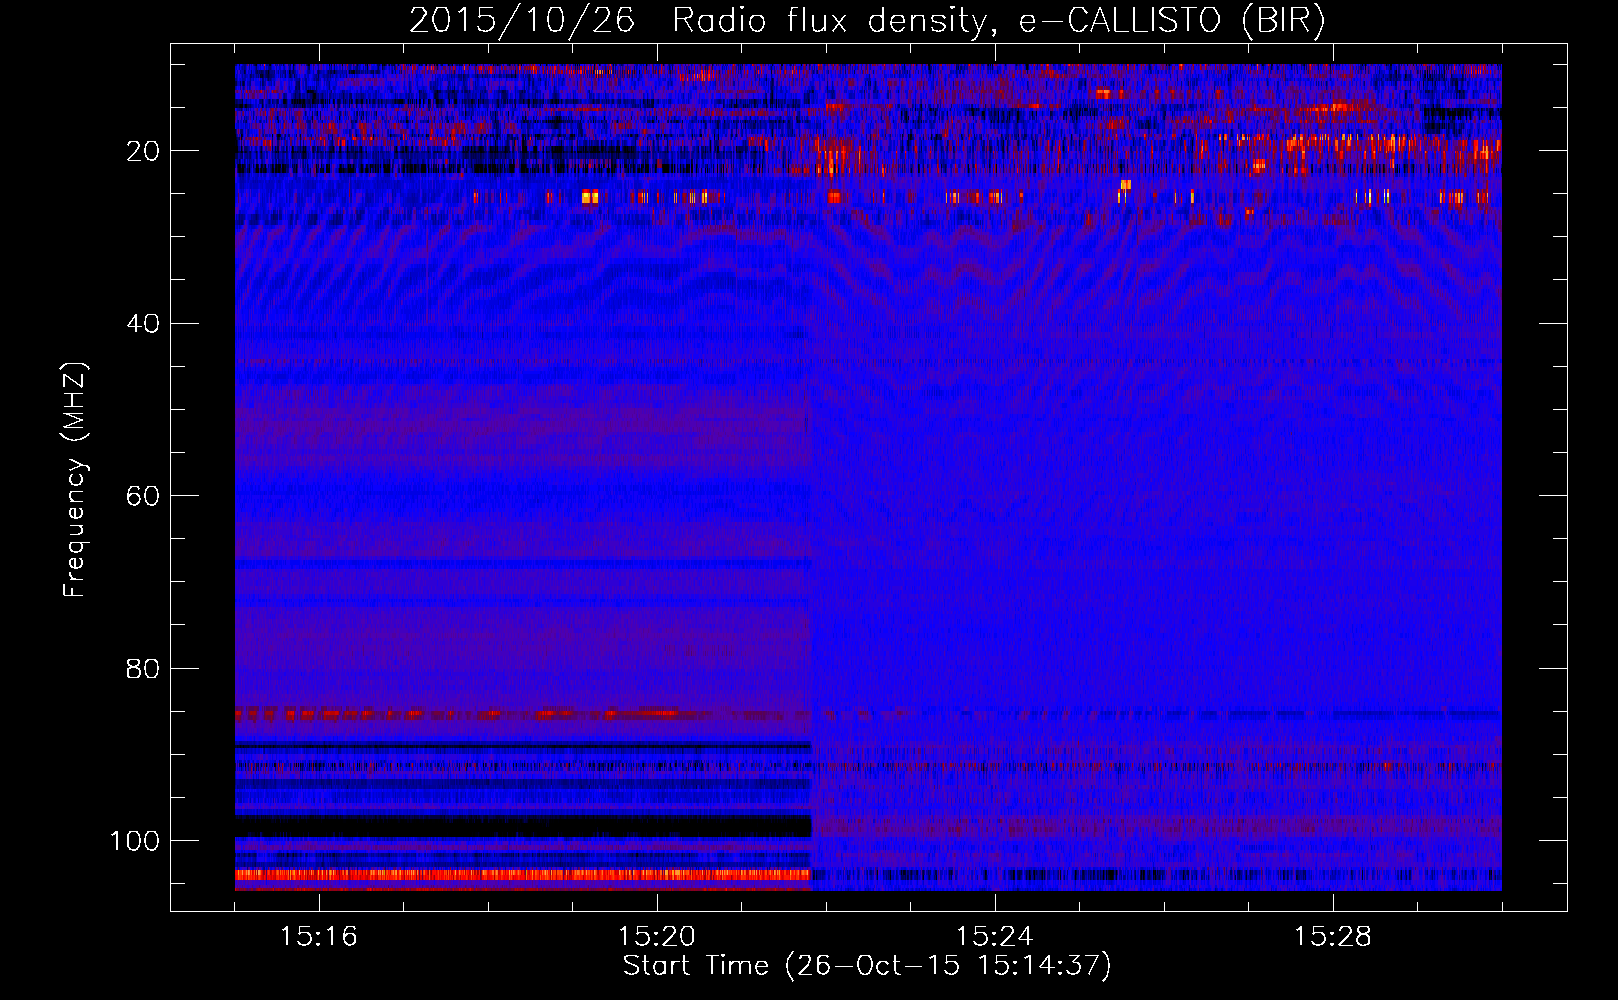The height and width of the screenshot is (1000, 1618).
Task: Click the 15:24 time tick label
Action: click(995, 937)
